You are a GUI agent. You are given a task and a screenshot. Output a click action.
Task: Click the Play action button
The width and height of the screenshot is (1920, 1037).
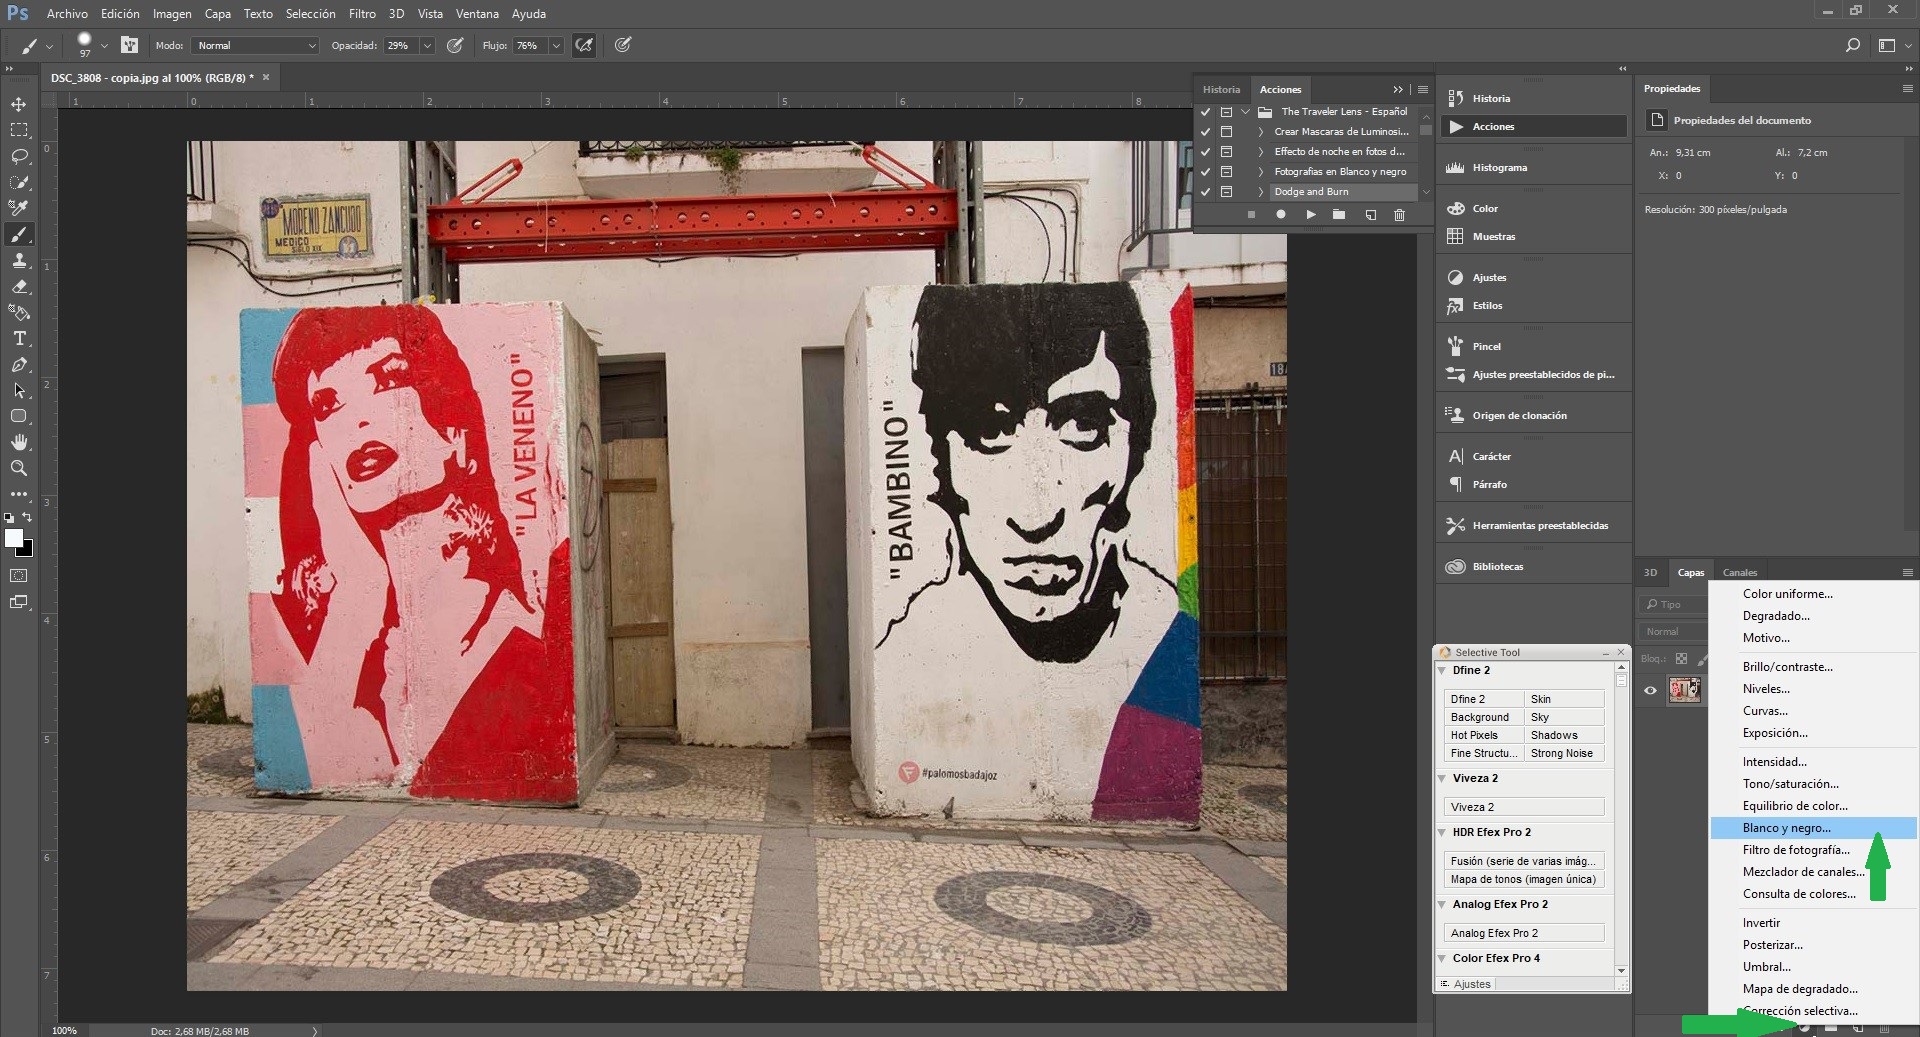(1310, 215)
